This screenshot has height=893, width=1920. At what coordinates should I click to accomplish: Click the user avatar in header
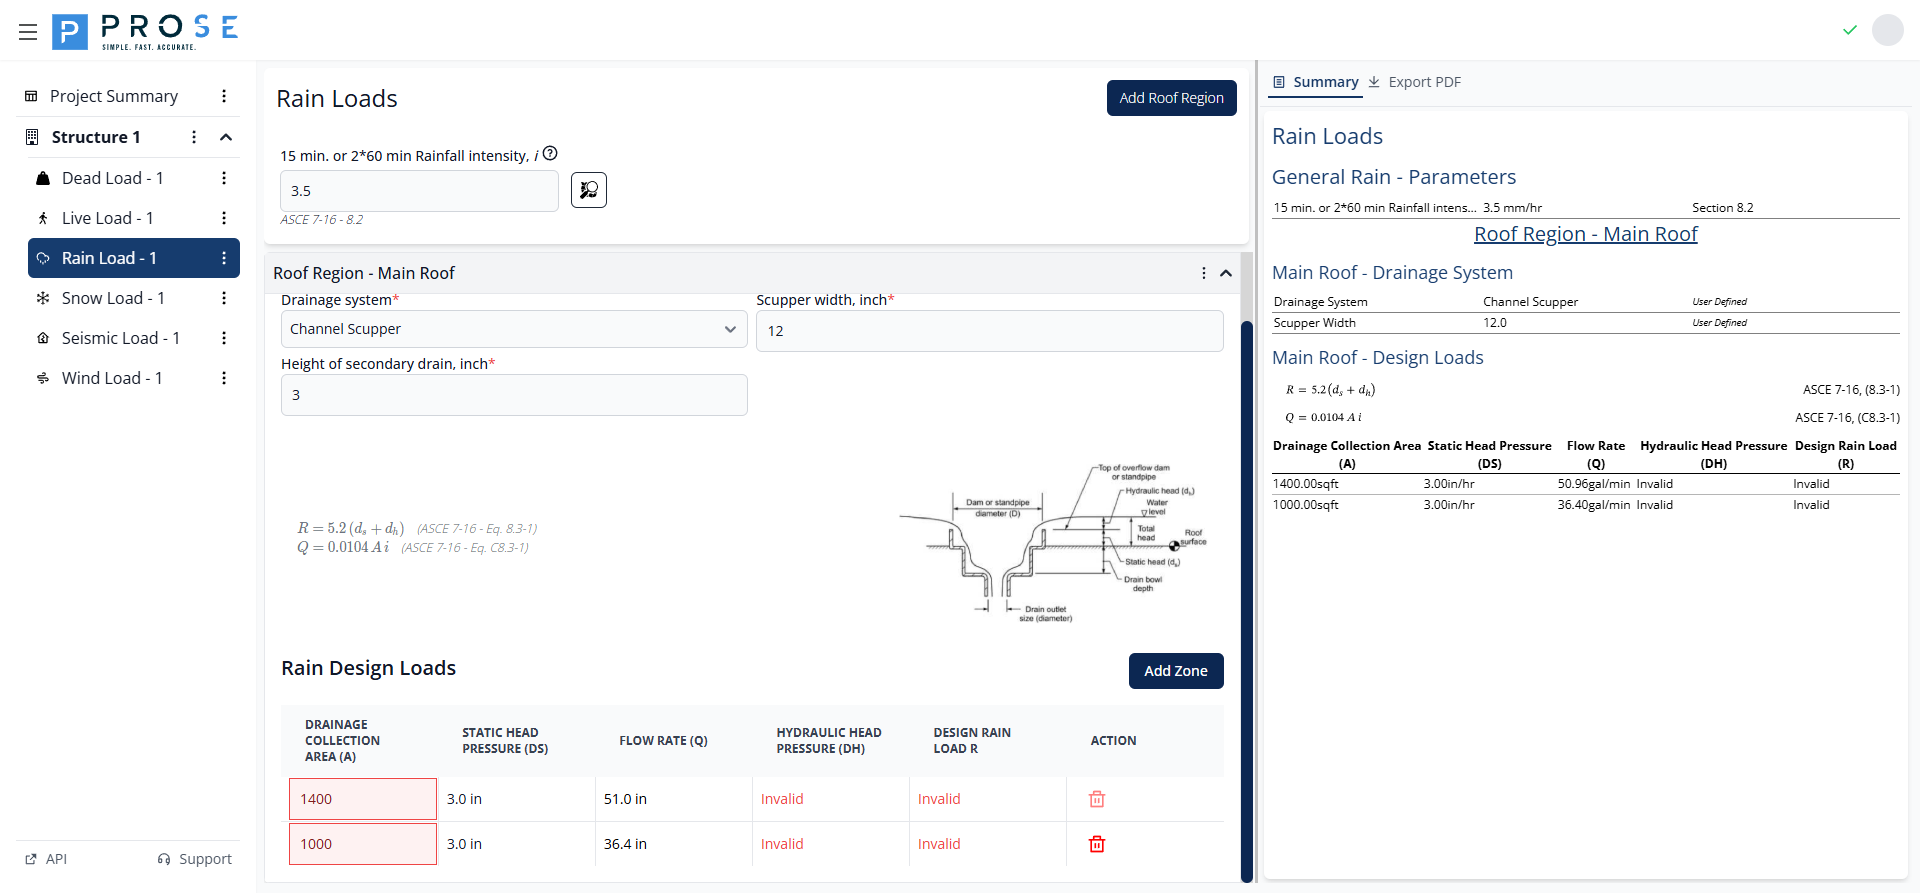[x=1887, y=30]
